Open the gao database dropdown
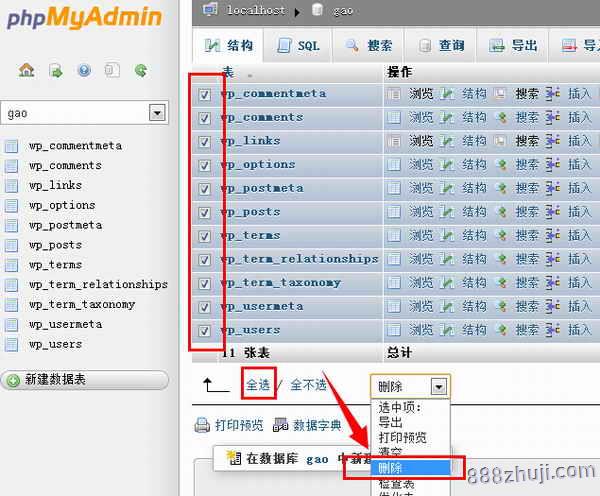600x496 pixels. coord(157,113)
